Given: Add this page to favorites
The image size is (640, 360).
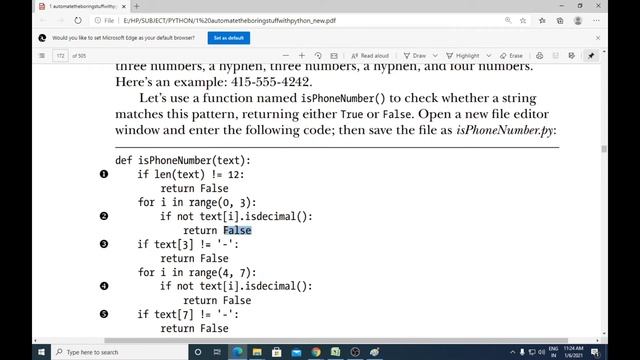Looking at the screenshot, I should [x=523, y=20].
